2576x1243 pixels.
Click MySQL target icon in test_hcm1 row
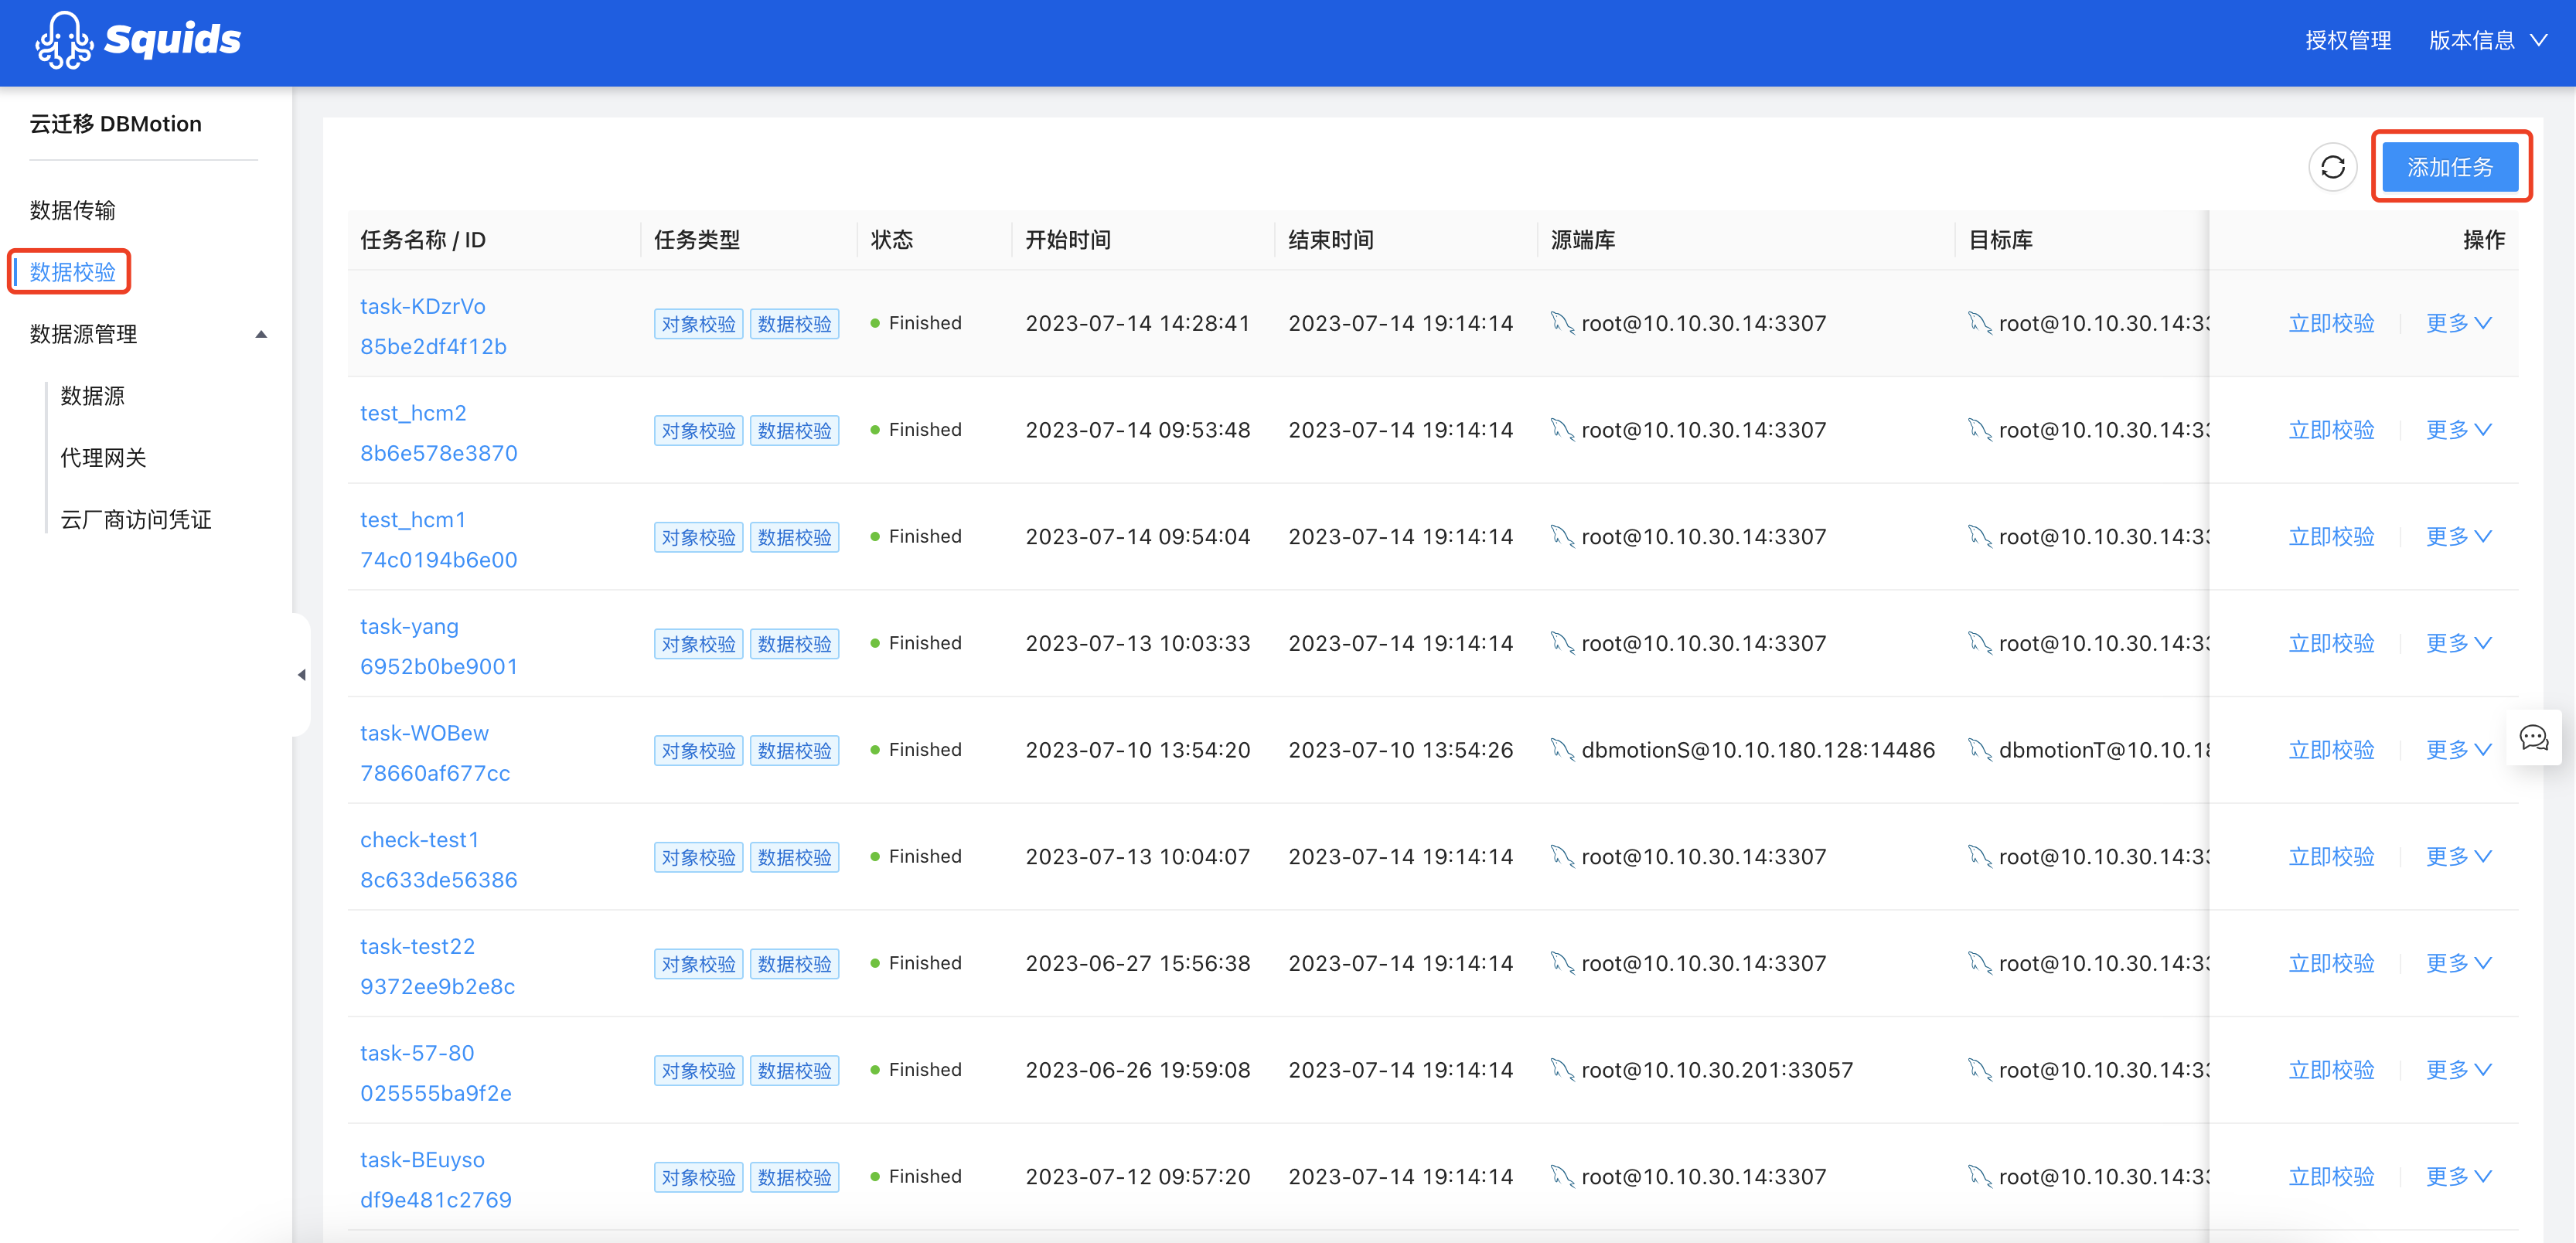pyautogui.click(x=1980, y=537)
